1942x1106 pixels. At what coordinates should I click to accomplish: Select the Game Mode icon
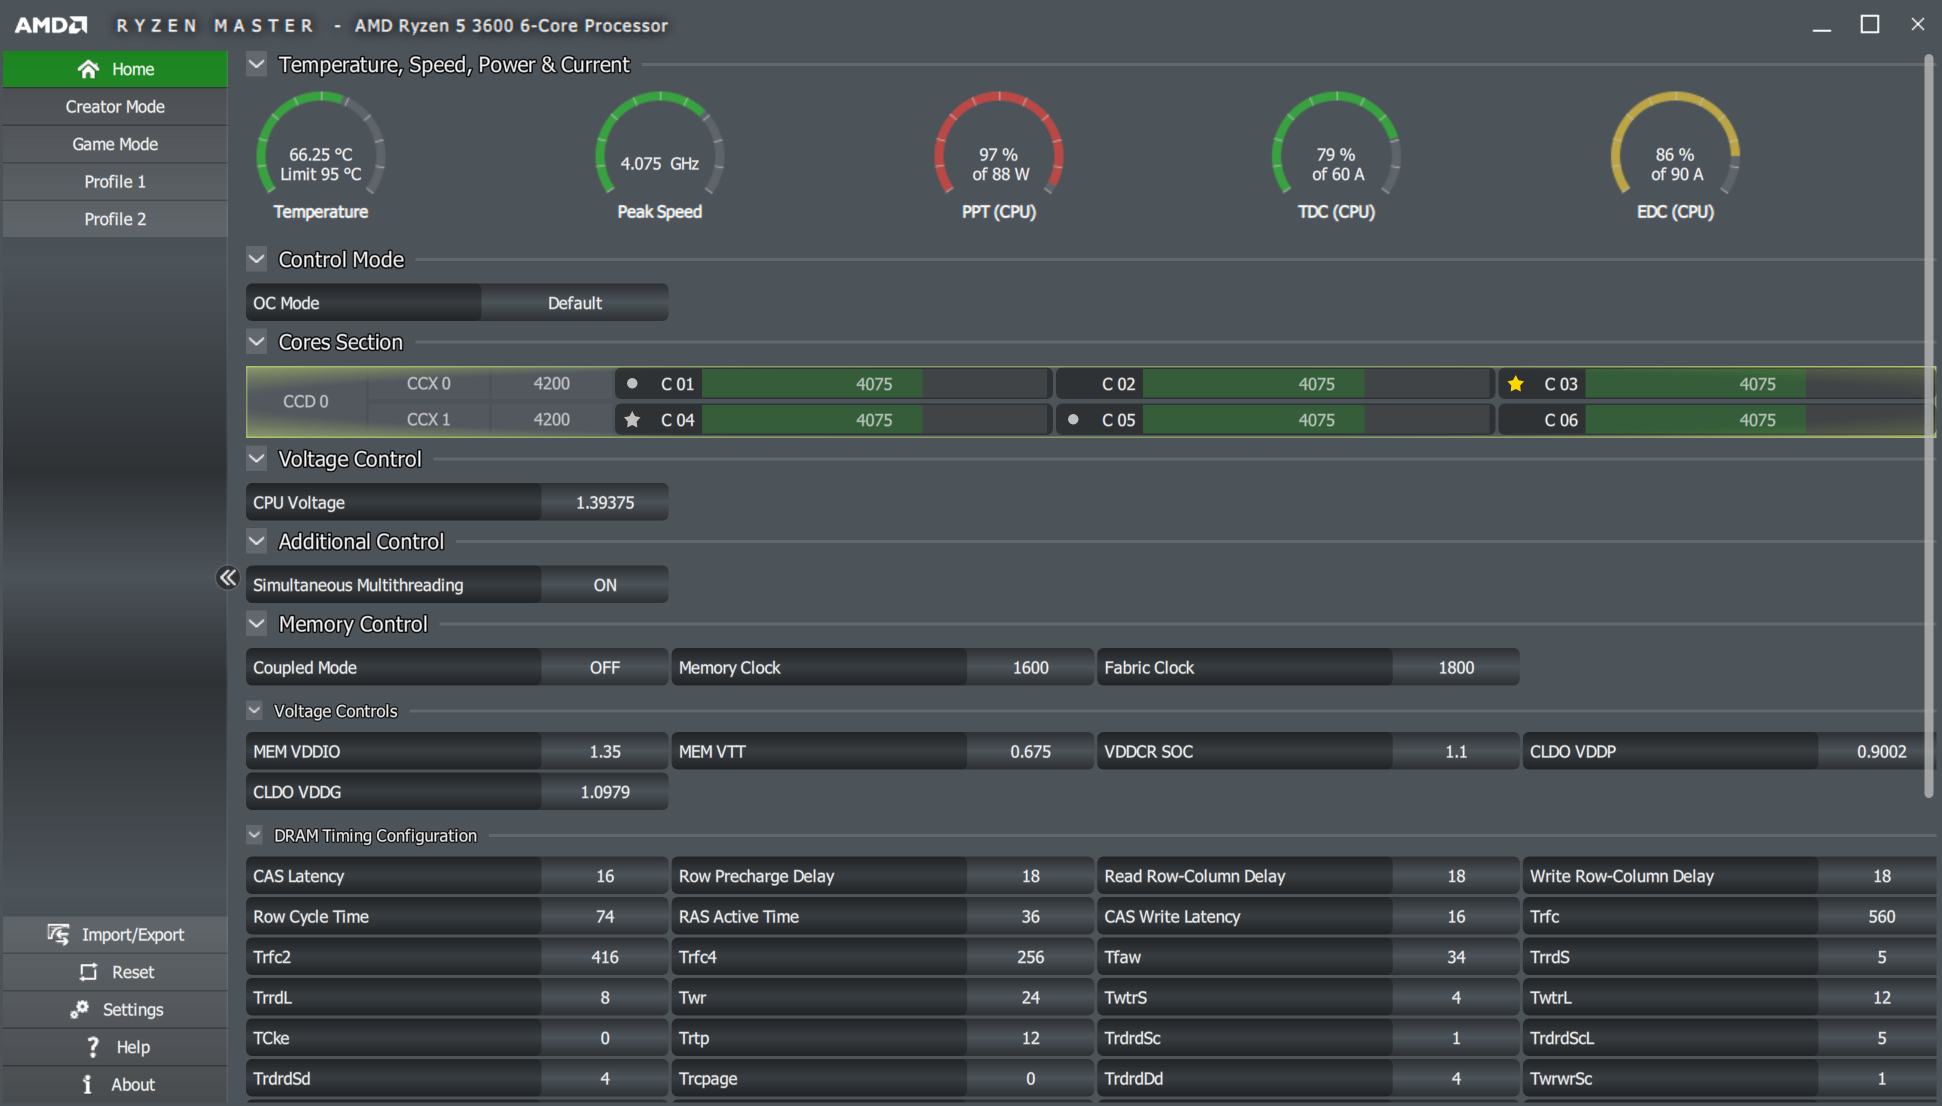115,144
